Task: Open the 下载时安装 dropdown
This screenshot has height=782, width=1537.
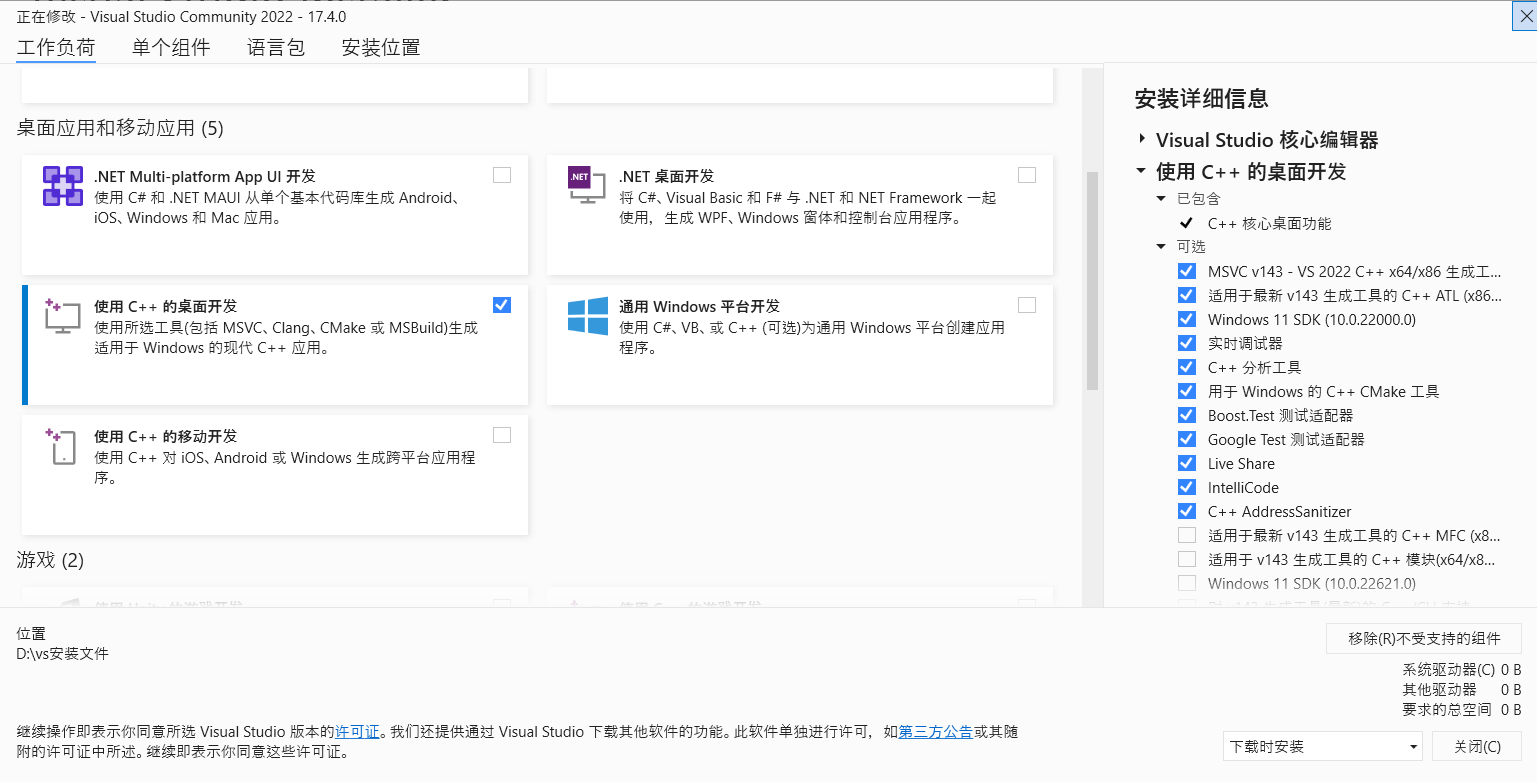Action: click(x=1322, y=746)
